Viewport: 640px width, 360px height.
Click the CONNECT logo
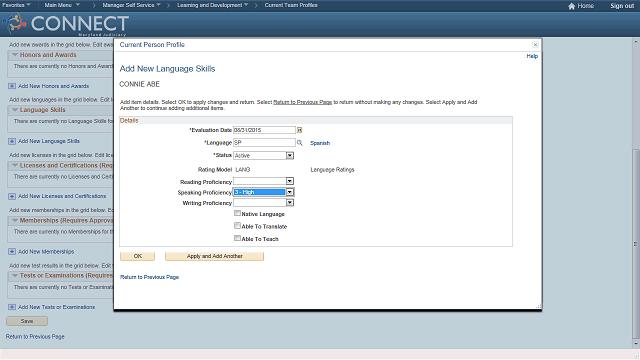[67, 24]
